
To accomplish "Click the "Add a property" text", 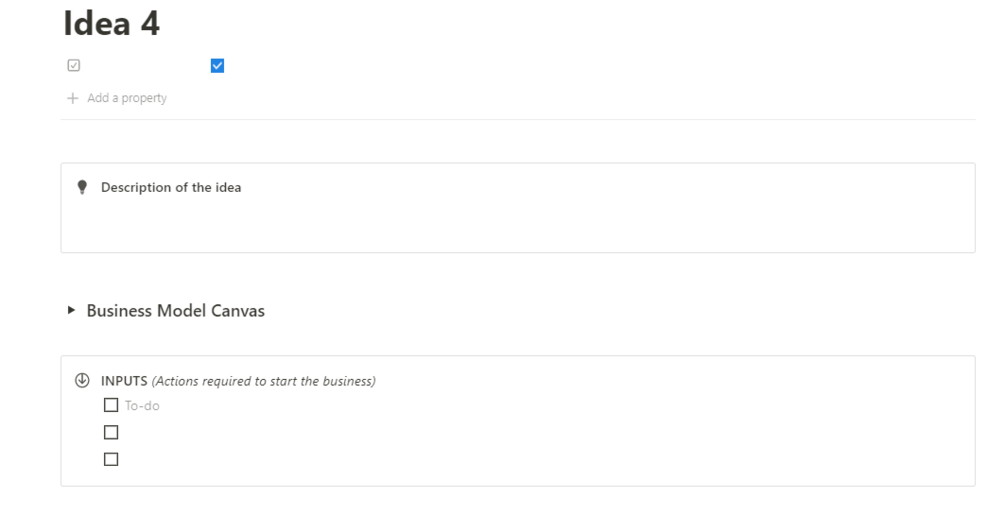I will click(127, 98).
